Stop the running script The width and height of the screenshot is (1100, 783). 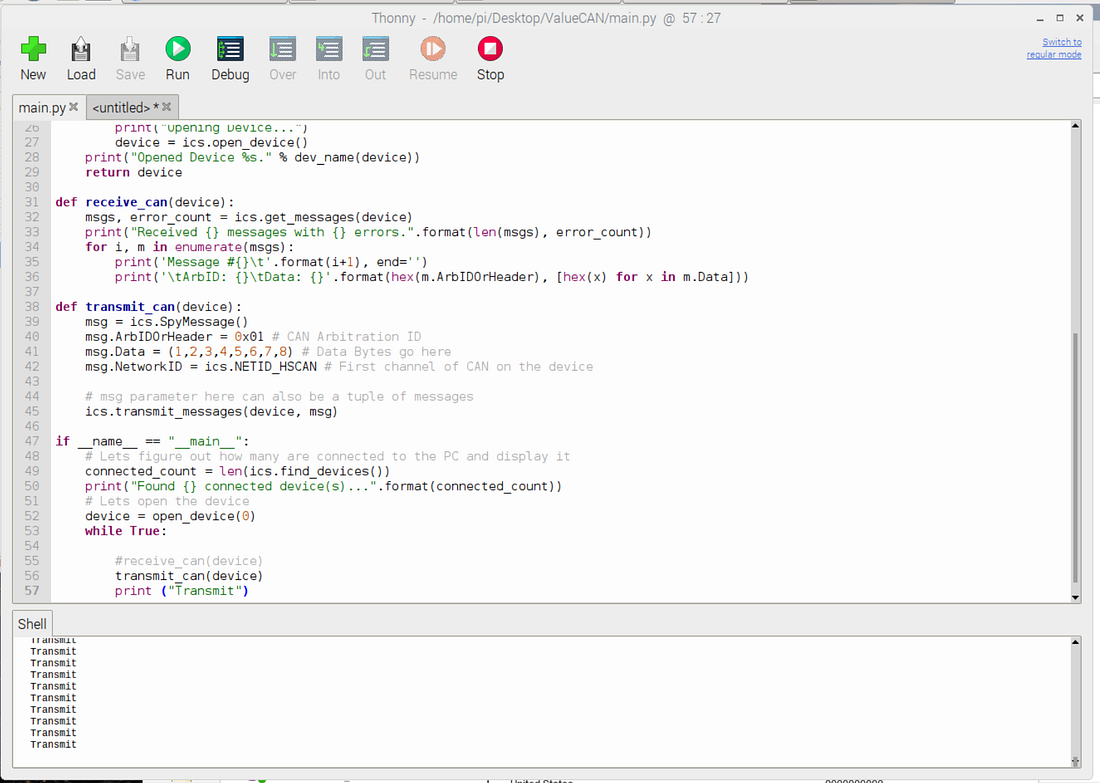click(x=490, y=48)
